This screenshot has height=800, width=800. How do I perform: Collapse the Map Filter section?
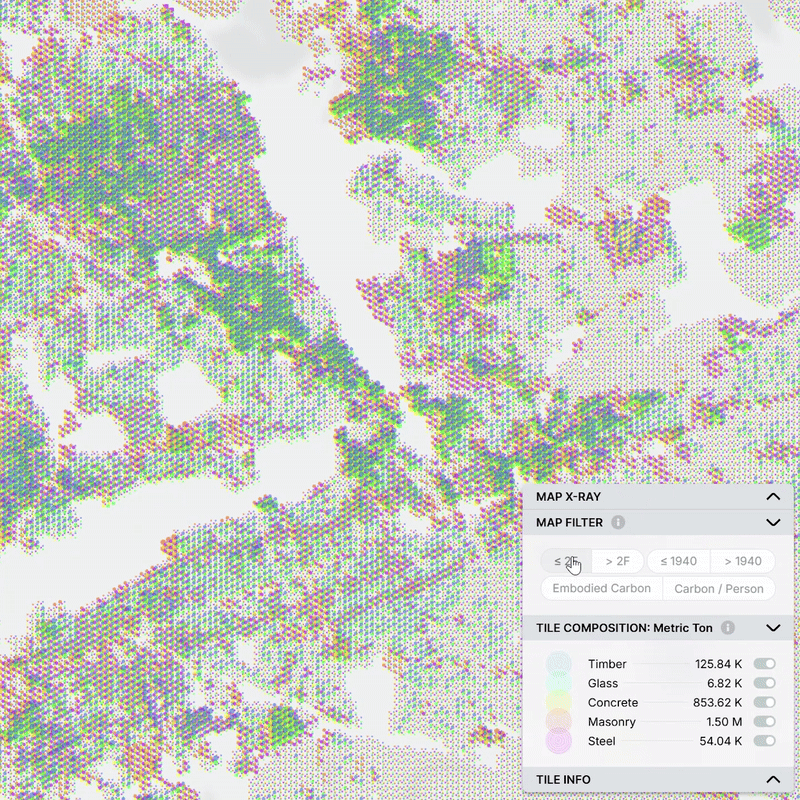tap(772, 522)
